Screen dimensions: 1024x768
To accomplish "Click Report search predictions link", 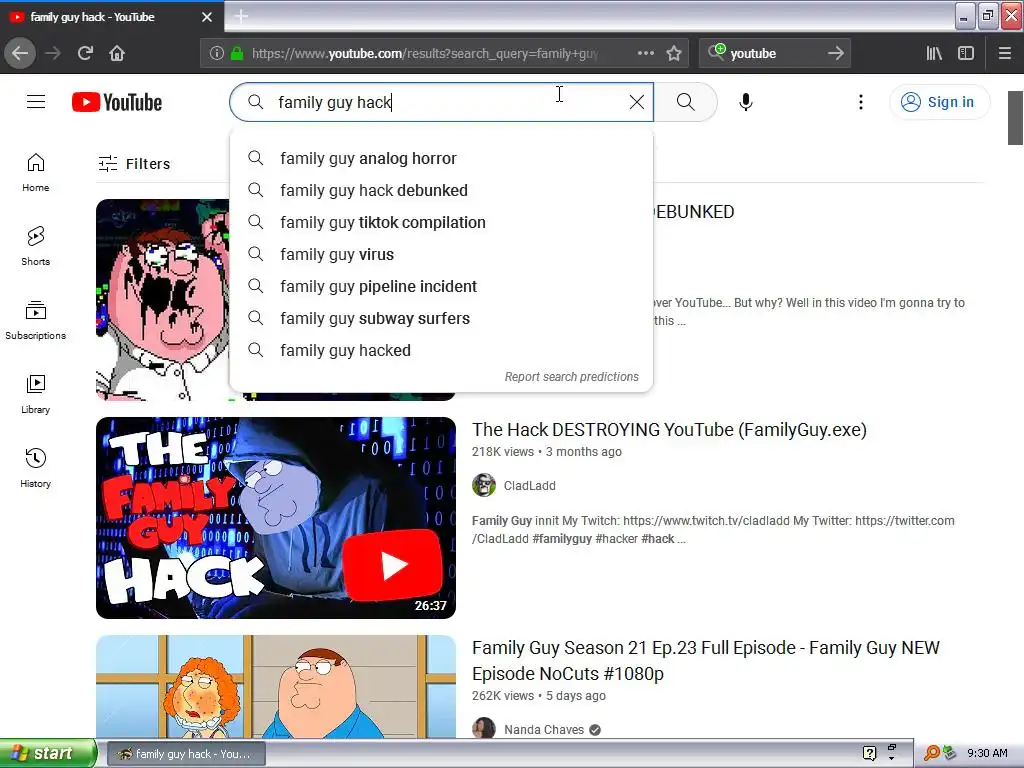I will (571, 377).
